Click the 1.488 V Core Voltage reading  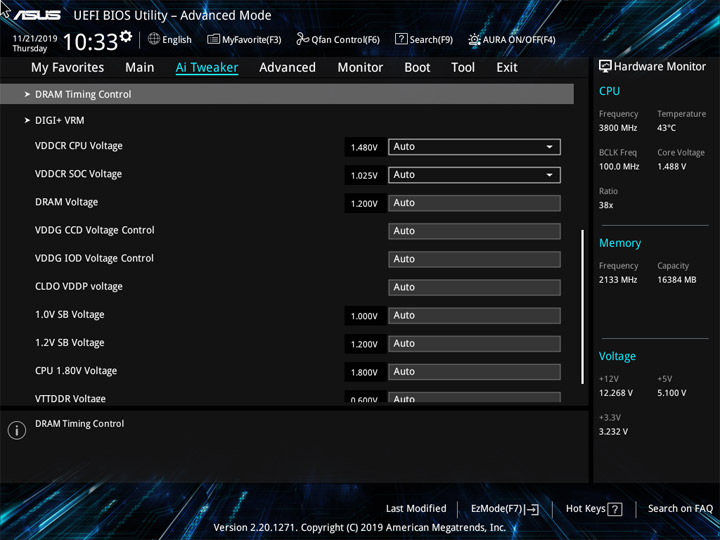coord(671,166)
